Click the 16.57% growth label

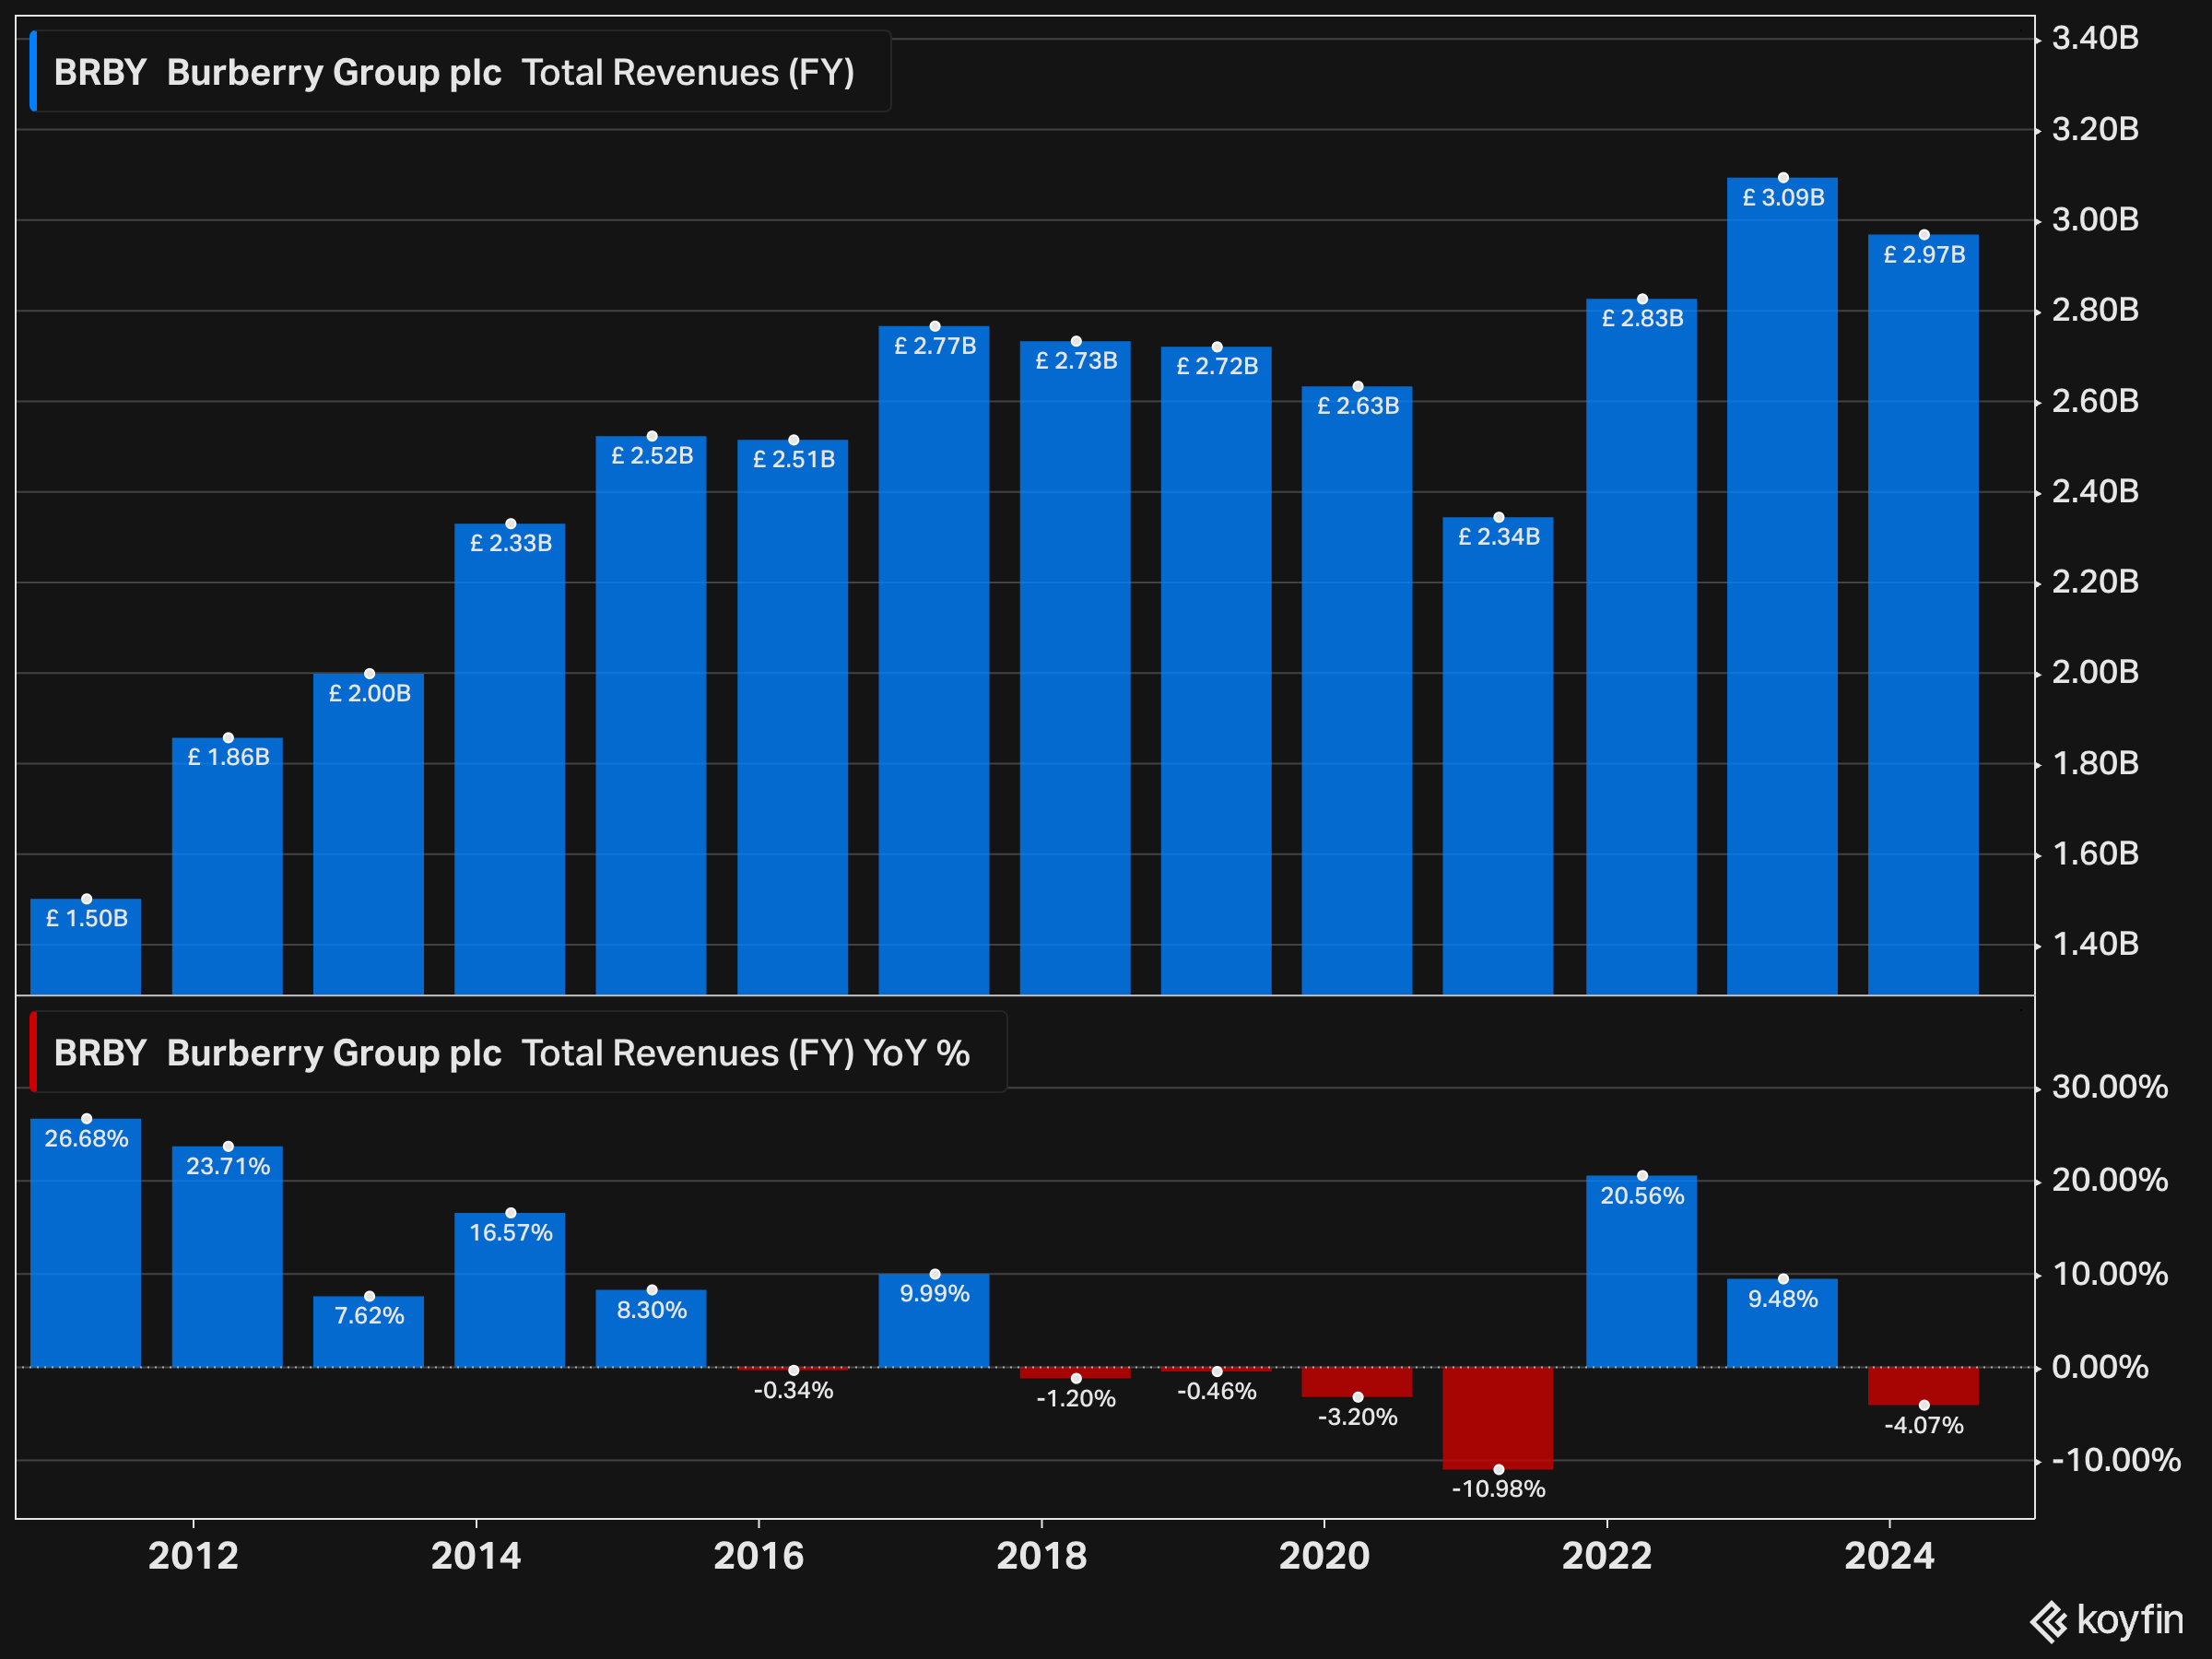pos(511,1232)
